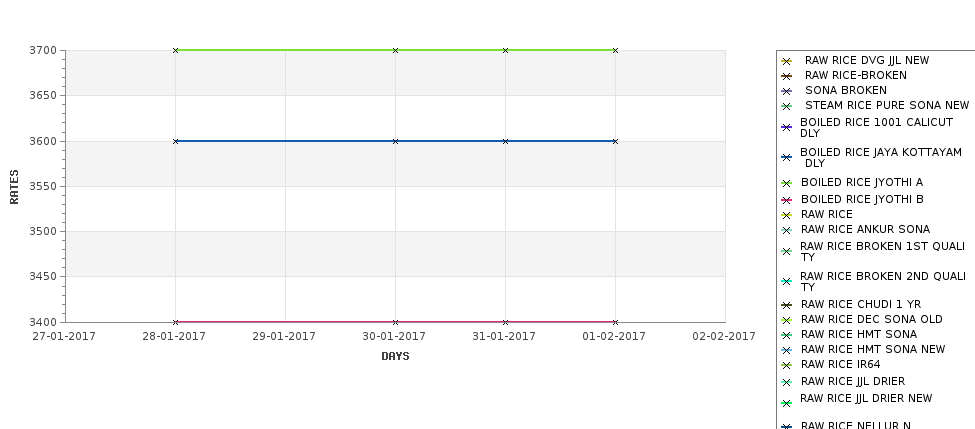Click the blue 3600 data point on 28-01-2017
The height and width of the screenshot is (429, 975).
[175, 141]
